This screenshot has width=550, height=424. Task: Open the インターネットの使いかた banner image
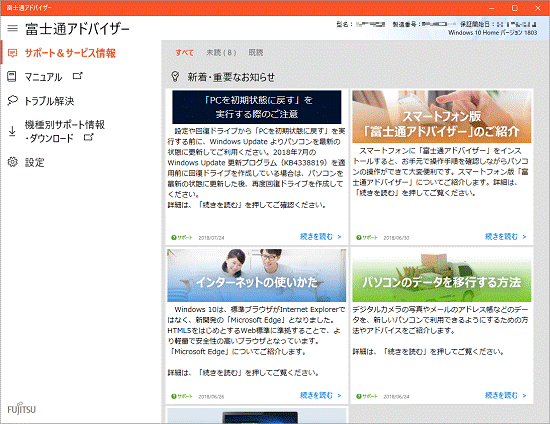coord(256,275)
